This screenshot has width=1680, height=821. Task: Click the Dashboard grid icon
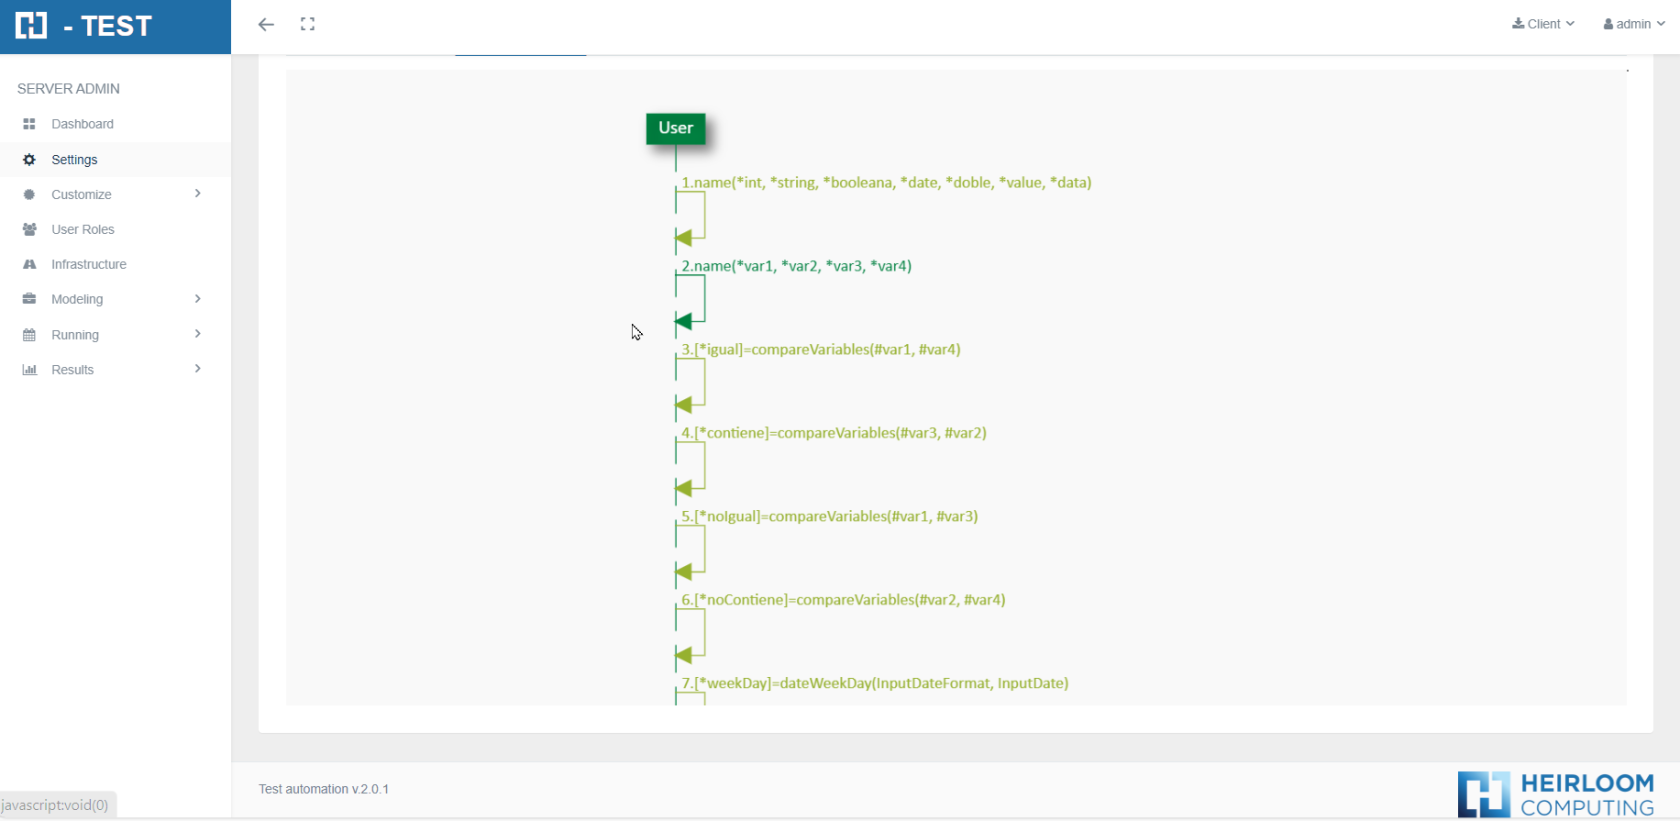[29, 124]
